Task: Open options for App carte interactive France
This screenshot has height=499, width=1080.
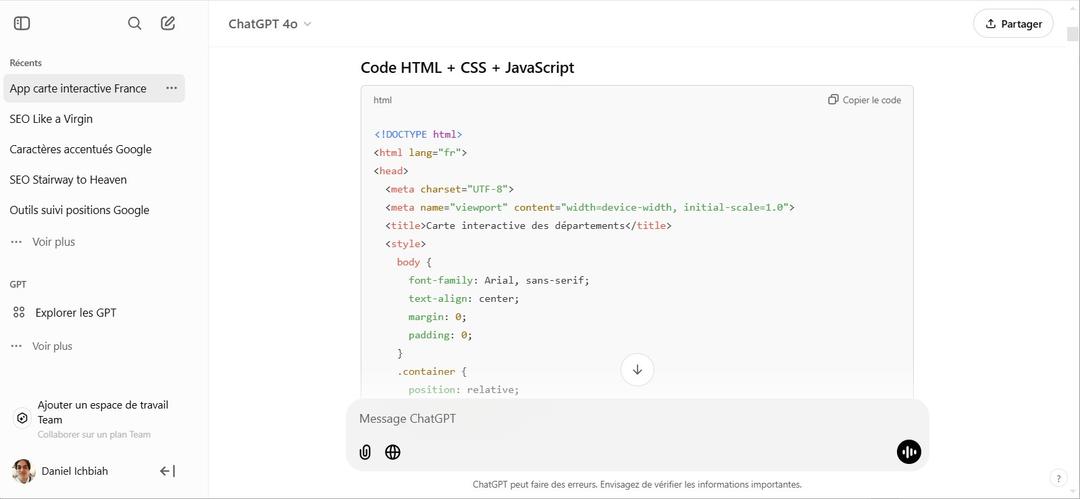Action: [172, 88]
